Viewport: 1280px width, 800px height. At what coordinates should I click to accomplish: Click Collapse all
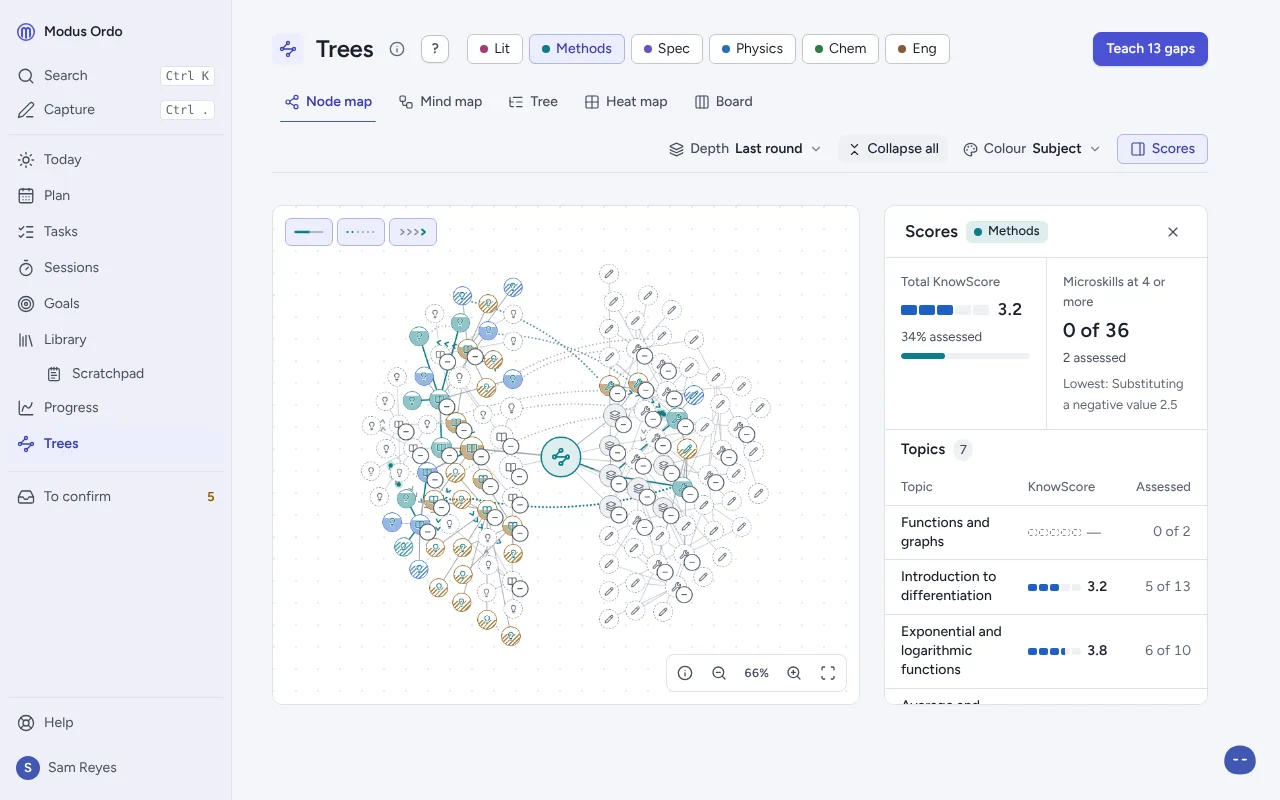(893, 149)
